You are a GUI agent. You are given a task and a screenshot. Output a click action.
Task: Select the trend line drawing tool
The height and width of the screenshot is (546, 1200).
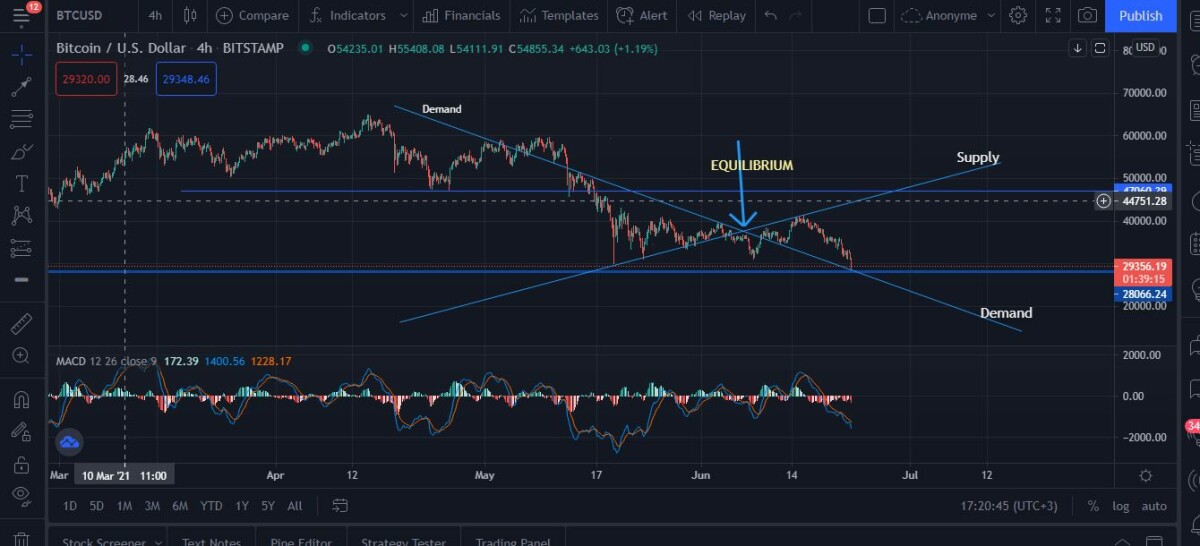pyautogui.click(x=21, y=88)
